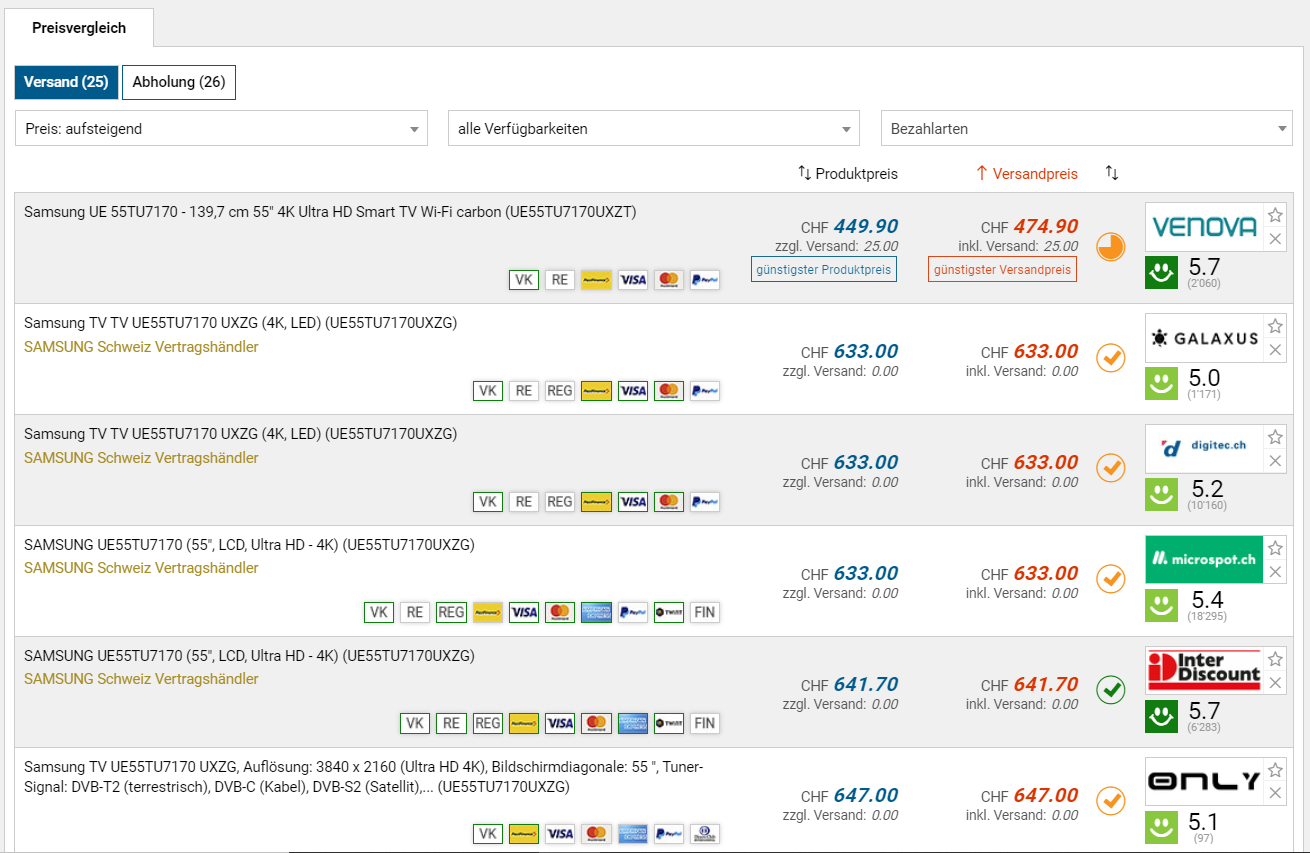Screen dimensions: 1310x853
Task: Mark Venova as favorite with the star
Action: (1275, 215)
